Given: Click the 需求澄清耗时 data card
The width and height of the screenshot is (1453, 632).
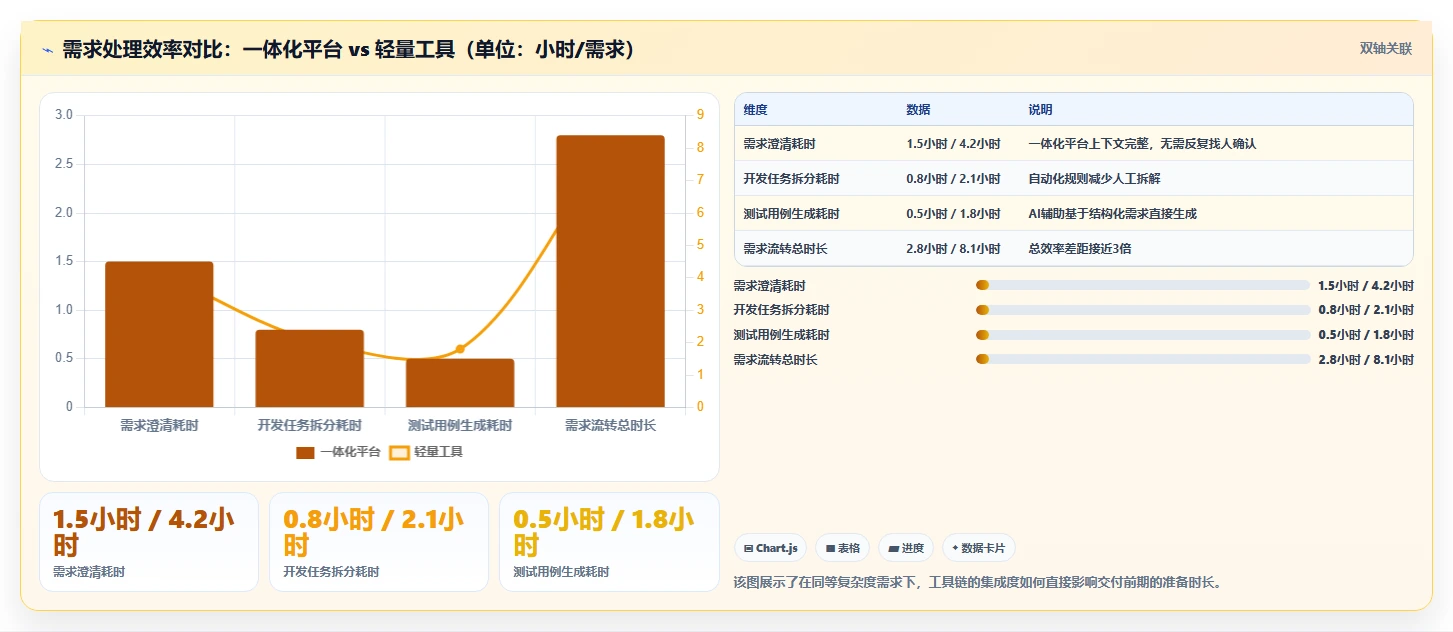Looking at the screenshot, I should 149,542.
